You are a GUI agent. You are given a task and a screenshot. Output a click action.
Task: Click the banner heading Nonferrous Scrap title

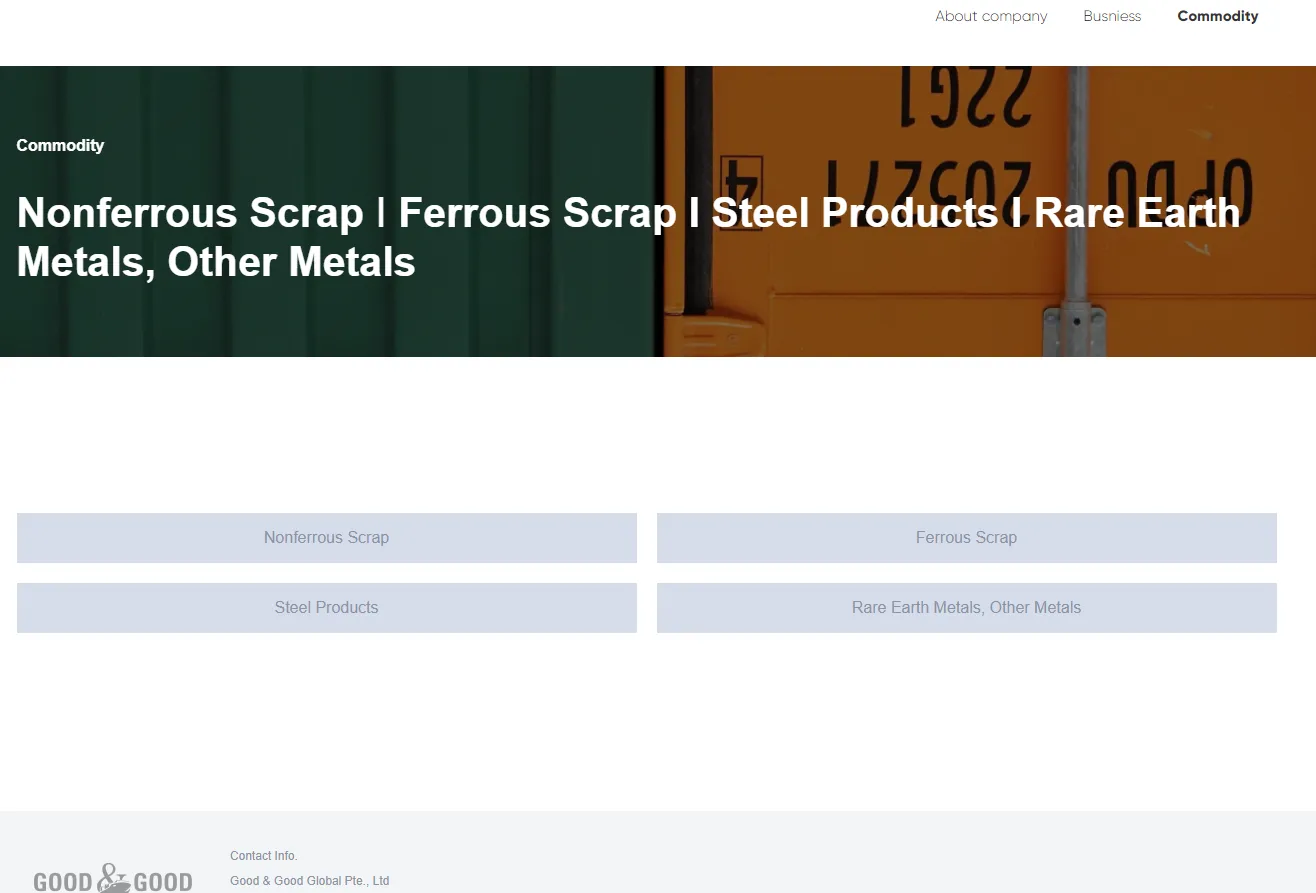[190, 213]
